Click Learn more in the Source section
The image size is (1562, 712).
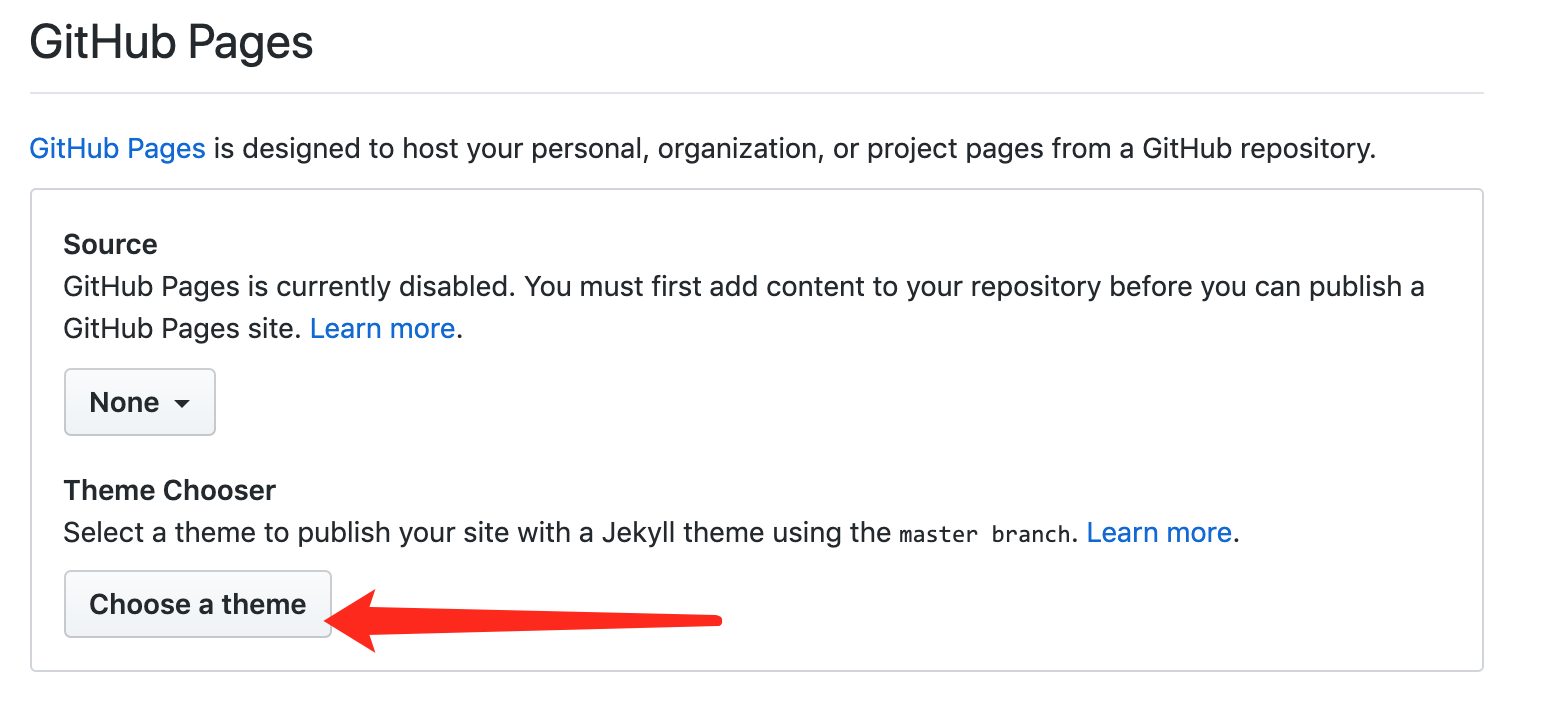tap(382, 328)
